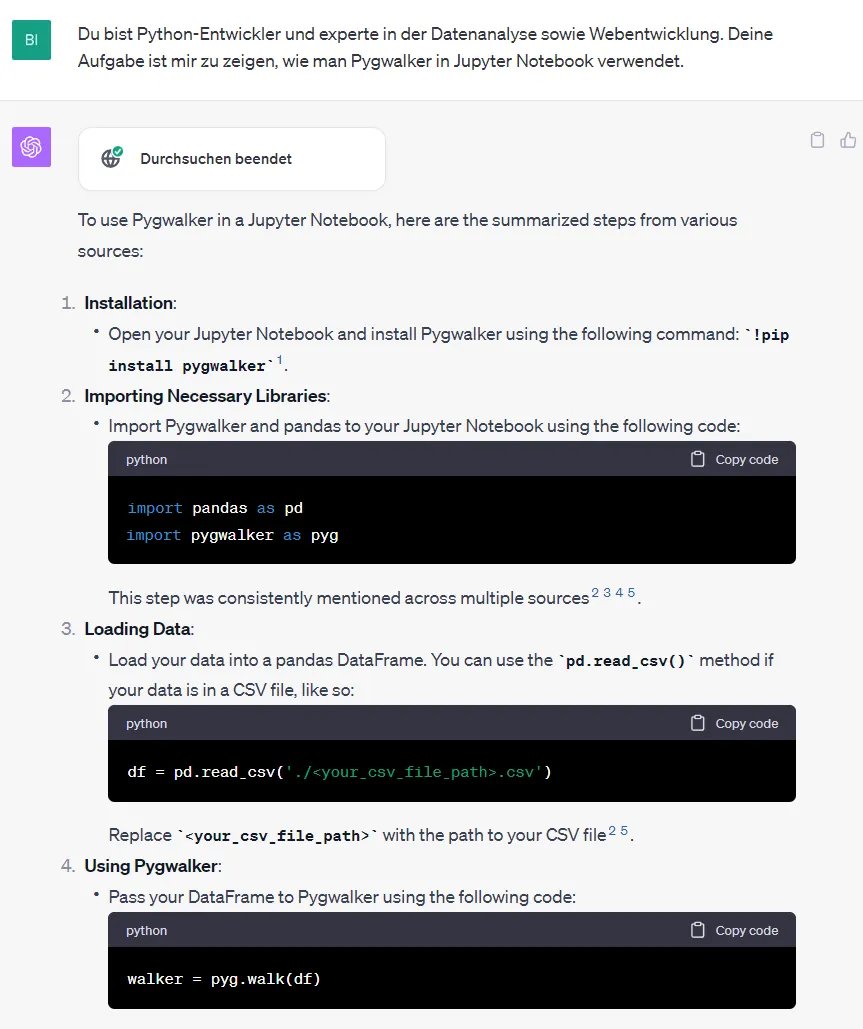Click the 'To use Pygwalker in a Jupyter' intro

[x=407, y=235]
